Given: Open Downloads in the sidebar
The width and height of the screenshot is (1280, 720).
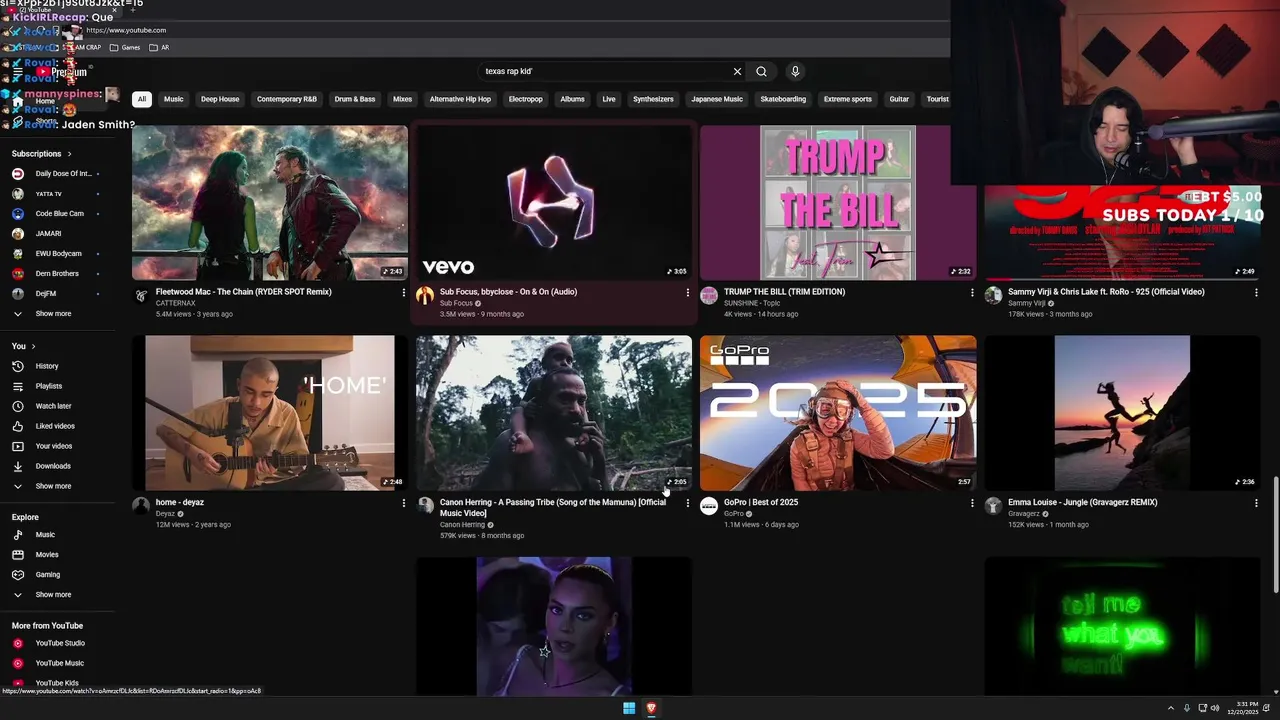Looking at the screenshot, I should click(53, 466).
